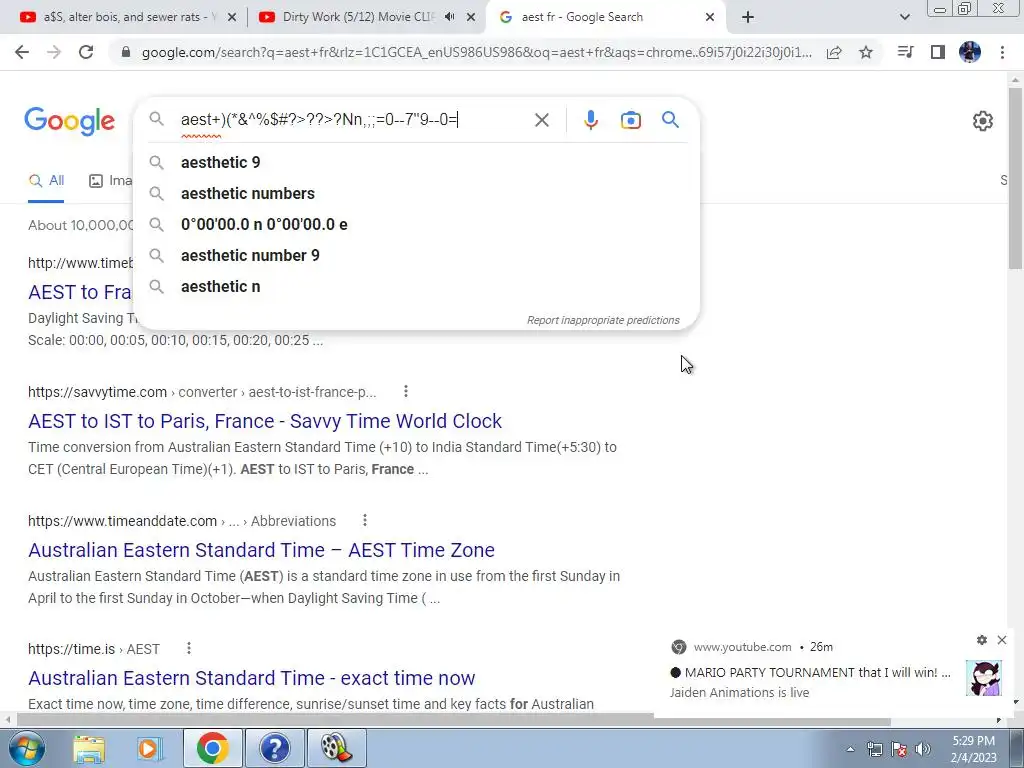Select the All search results tab
Image resolution: width=1024 pixels, height=768 pixels.
[46, 181]
